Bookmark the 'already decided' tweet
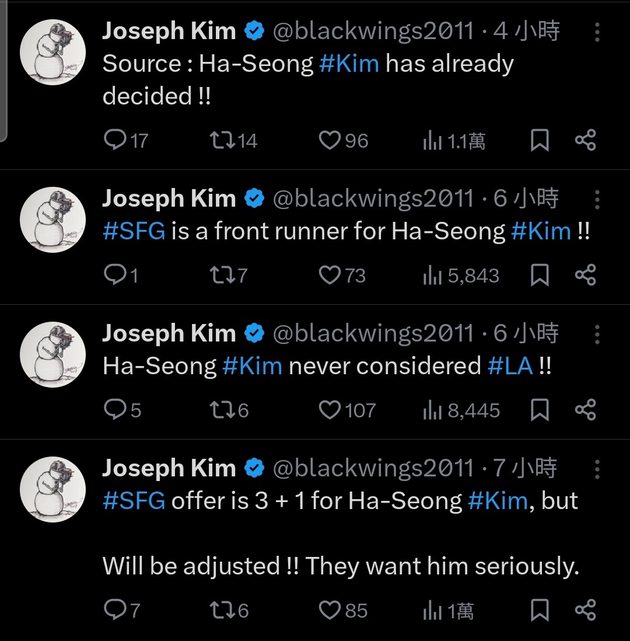Viewport: 630px width, 641px height. tap(539, 141)
